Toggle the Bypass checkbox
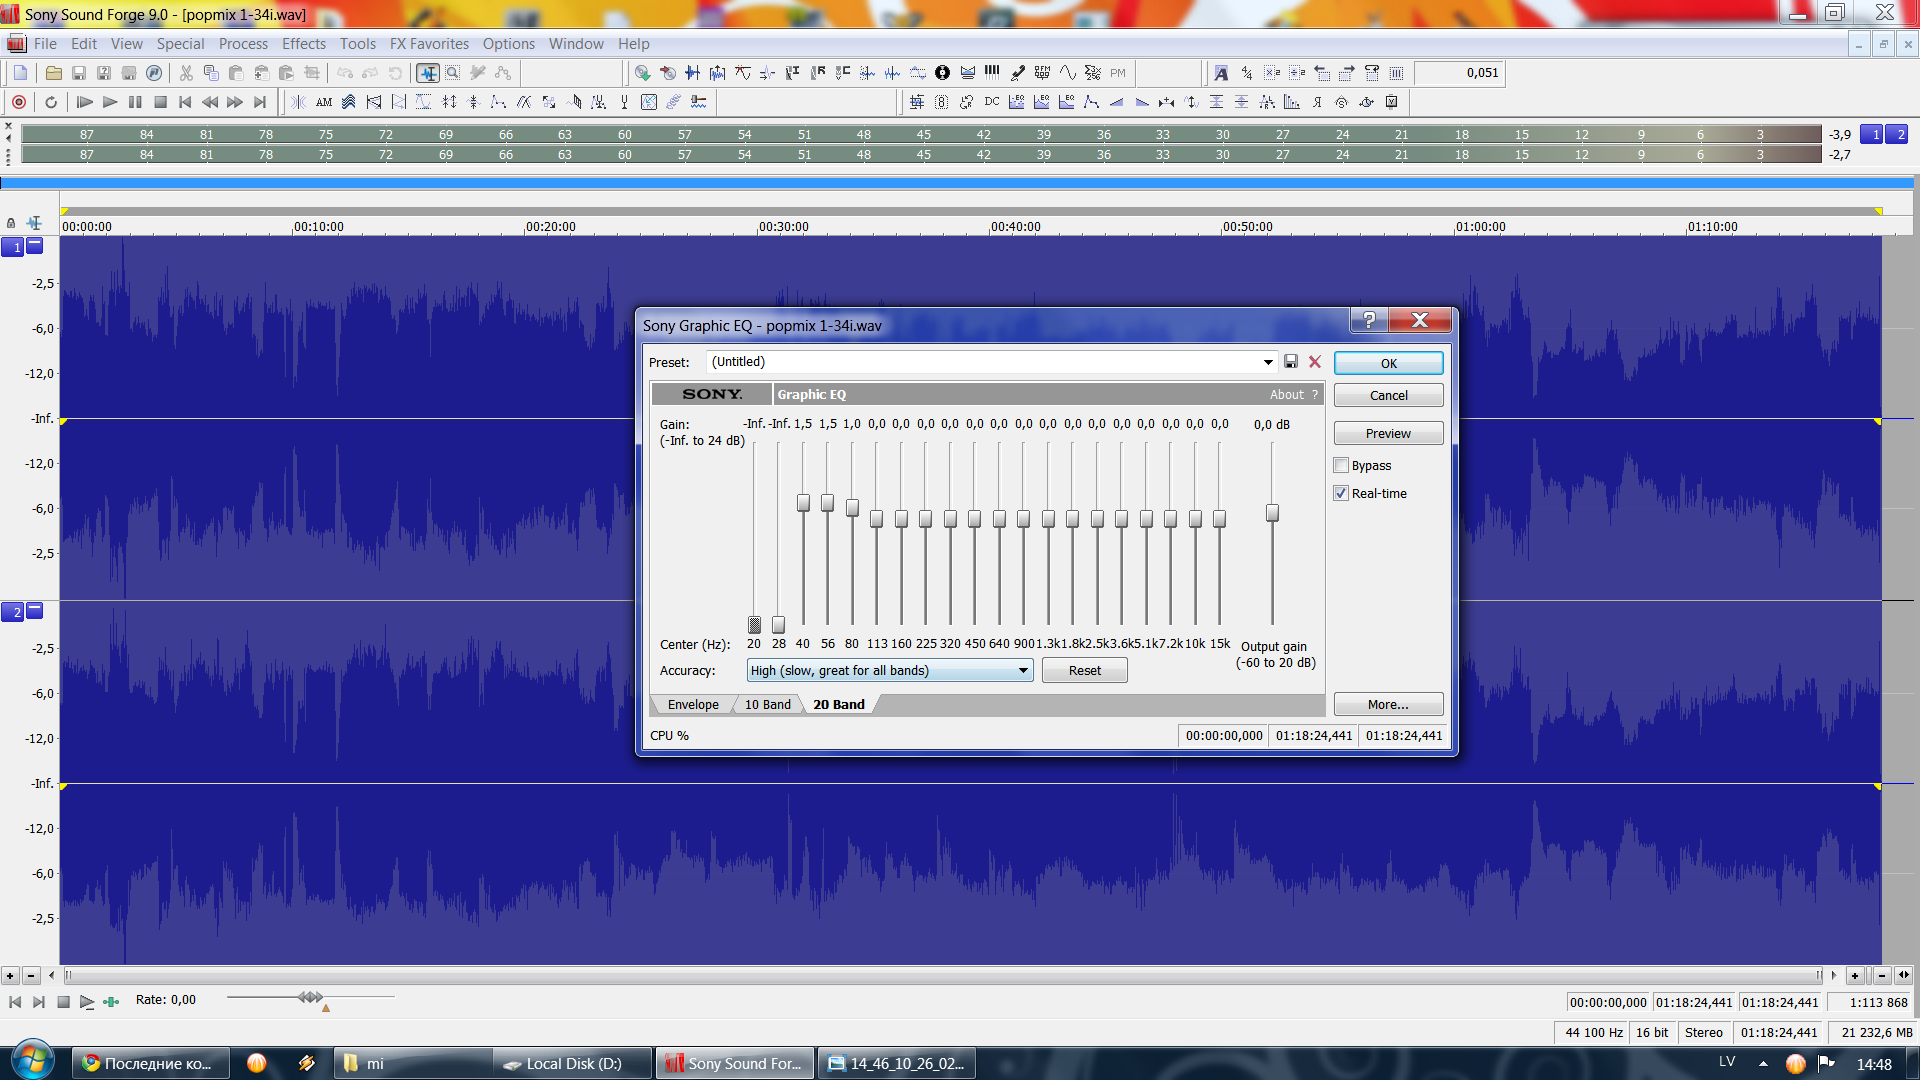1920x1080 pixels. pyautogui.click(x=1341, y=465)
